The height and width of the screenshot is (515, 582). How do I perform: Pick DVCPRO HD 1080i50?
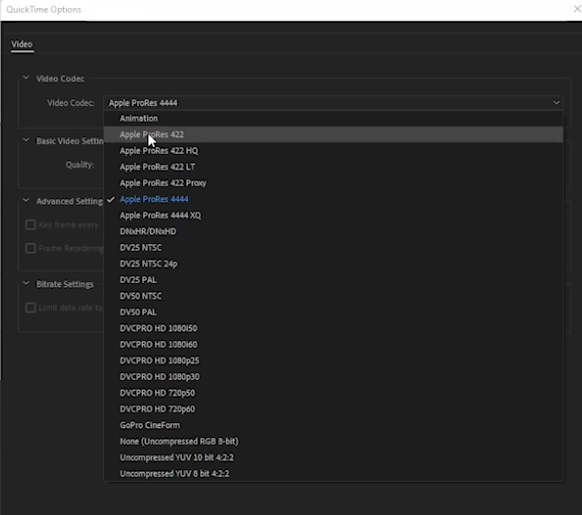[333, 328]
